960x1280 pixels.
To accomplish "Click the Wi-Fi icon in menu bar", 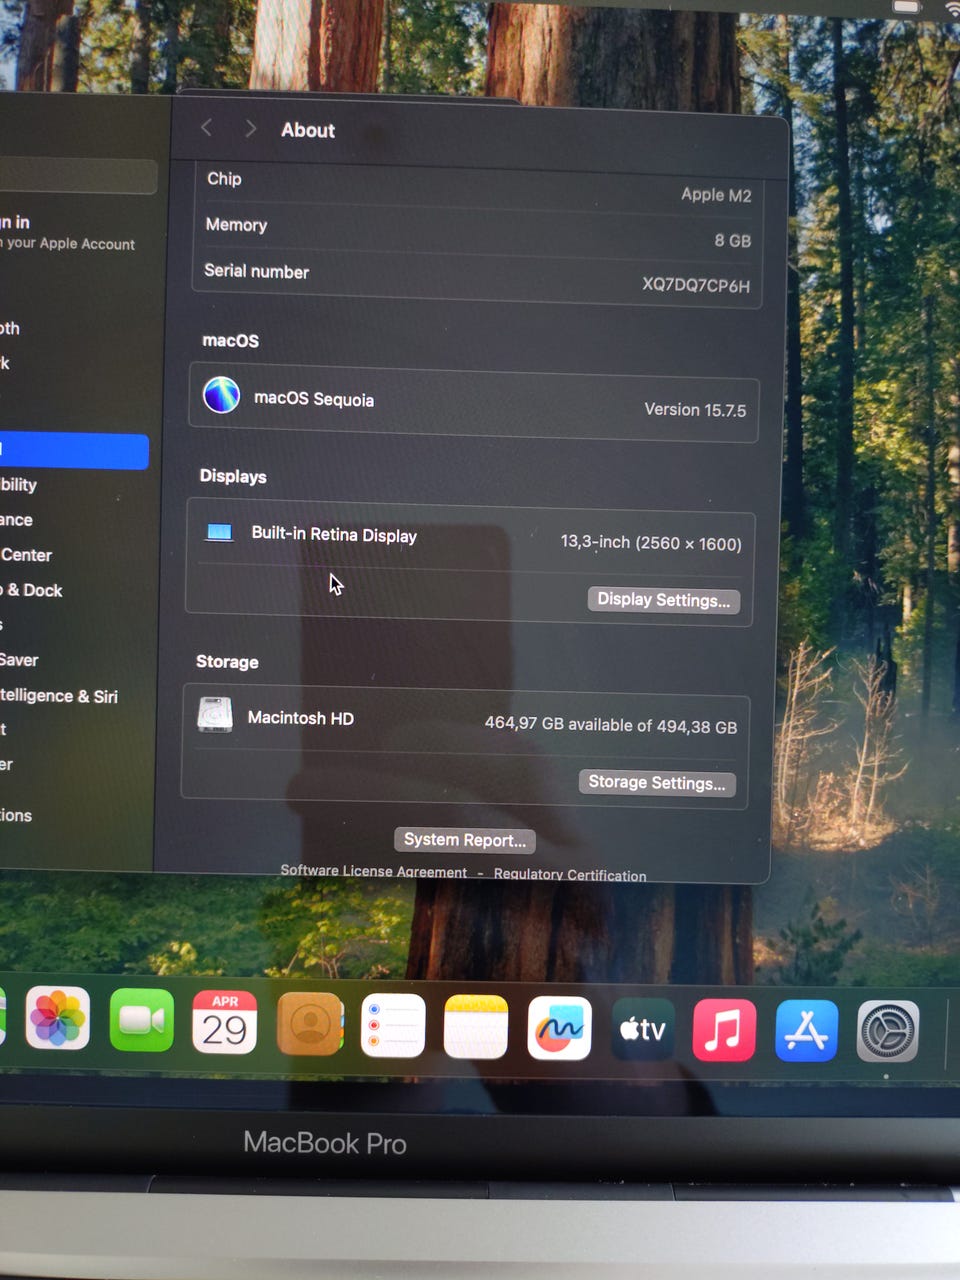I will (x=951, y=8).
